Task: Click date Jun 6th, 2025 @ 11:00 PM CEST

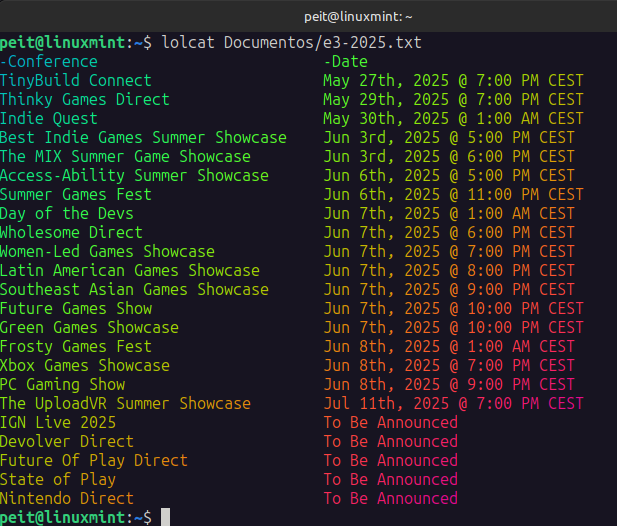Action: coord(453,195)
